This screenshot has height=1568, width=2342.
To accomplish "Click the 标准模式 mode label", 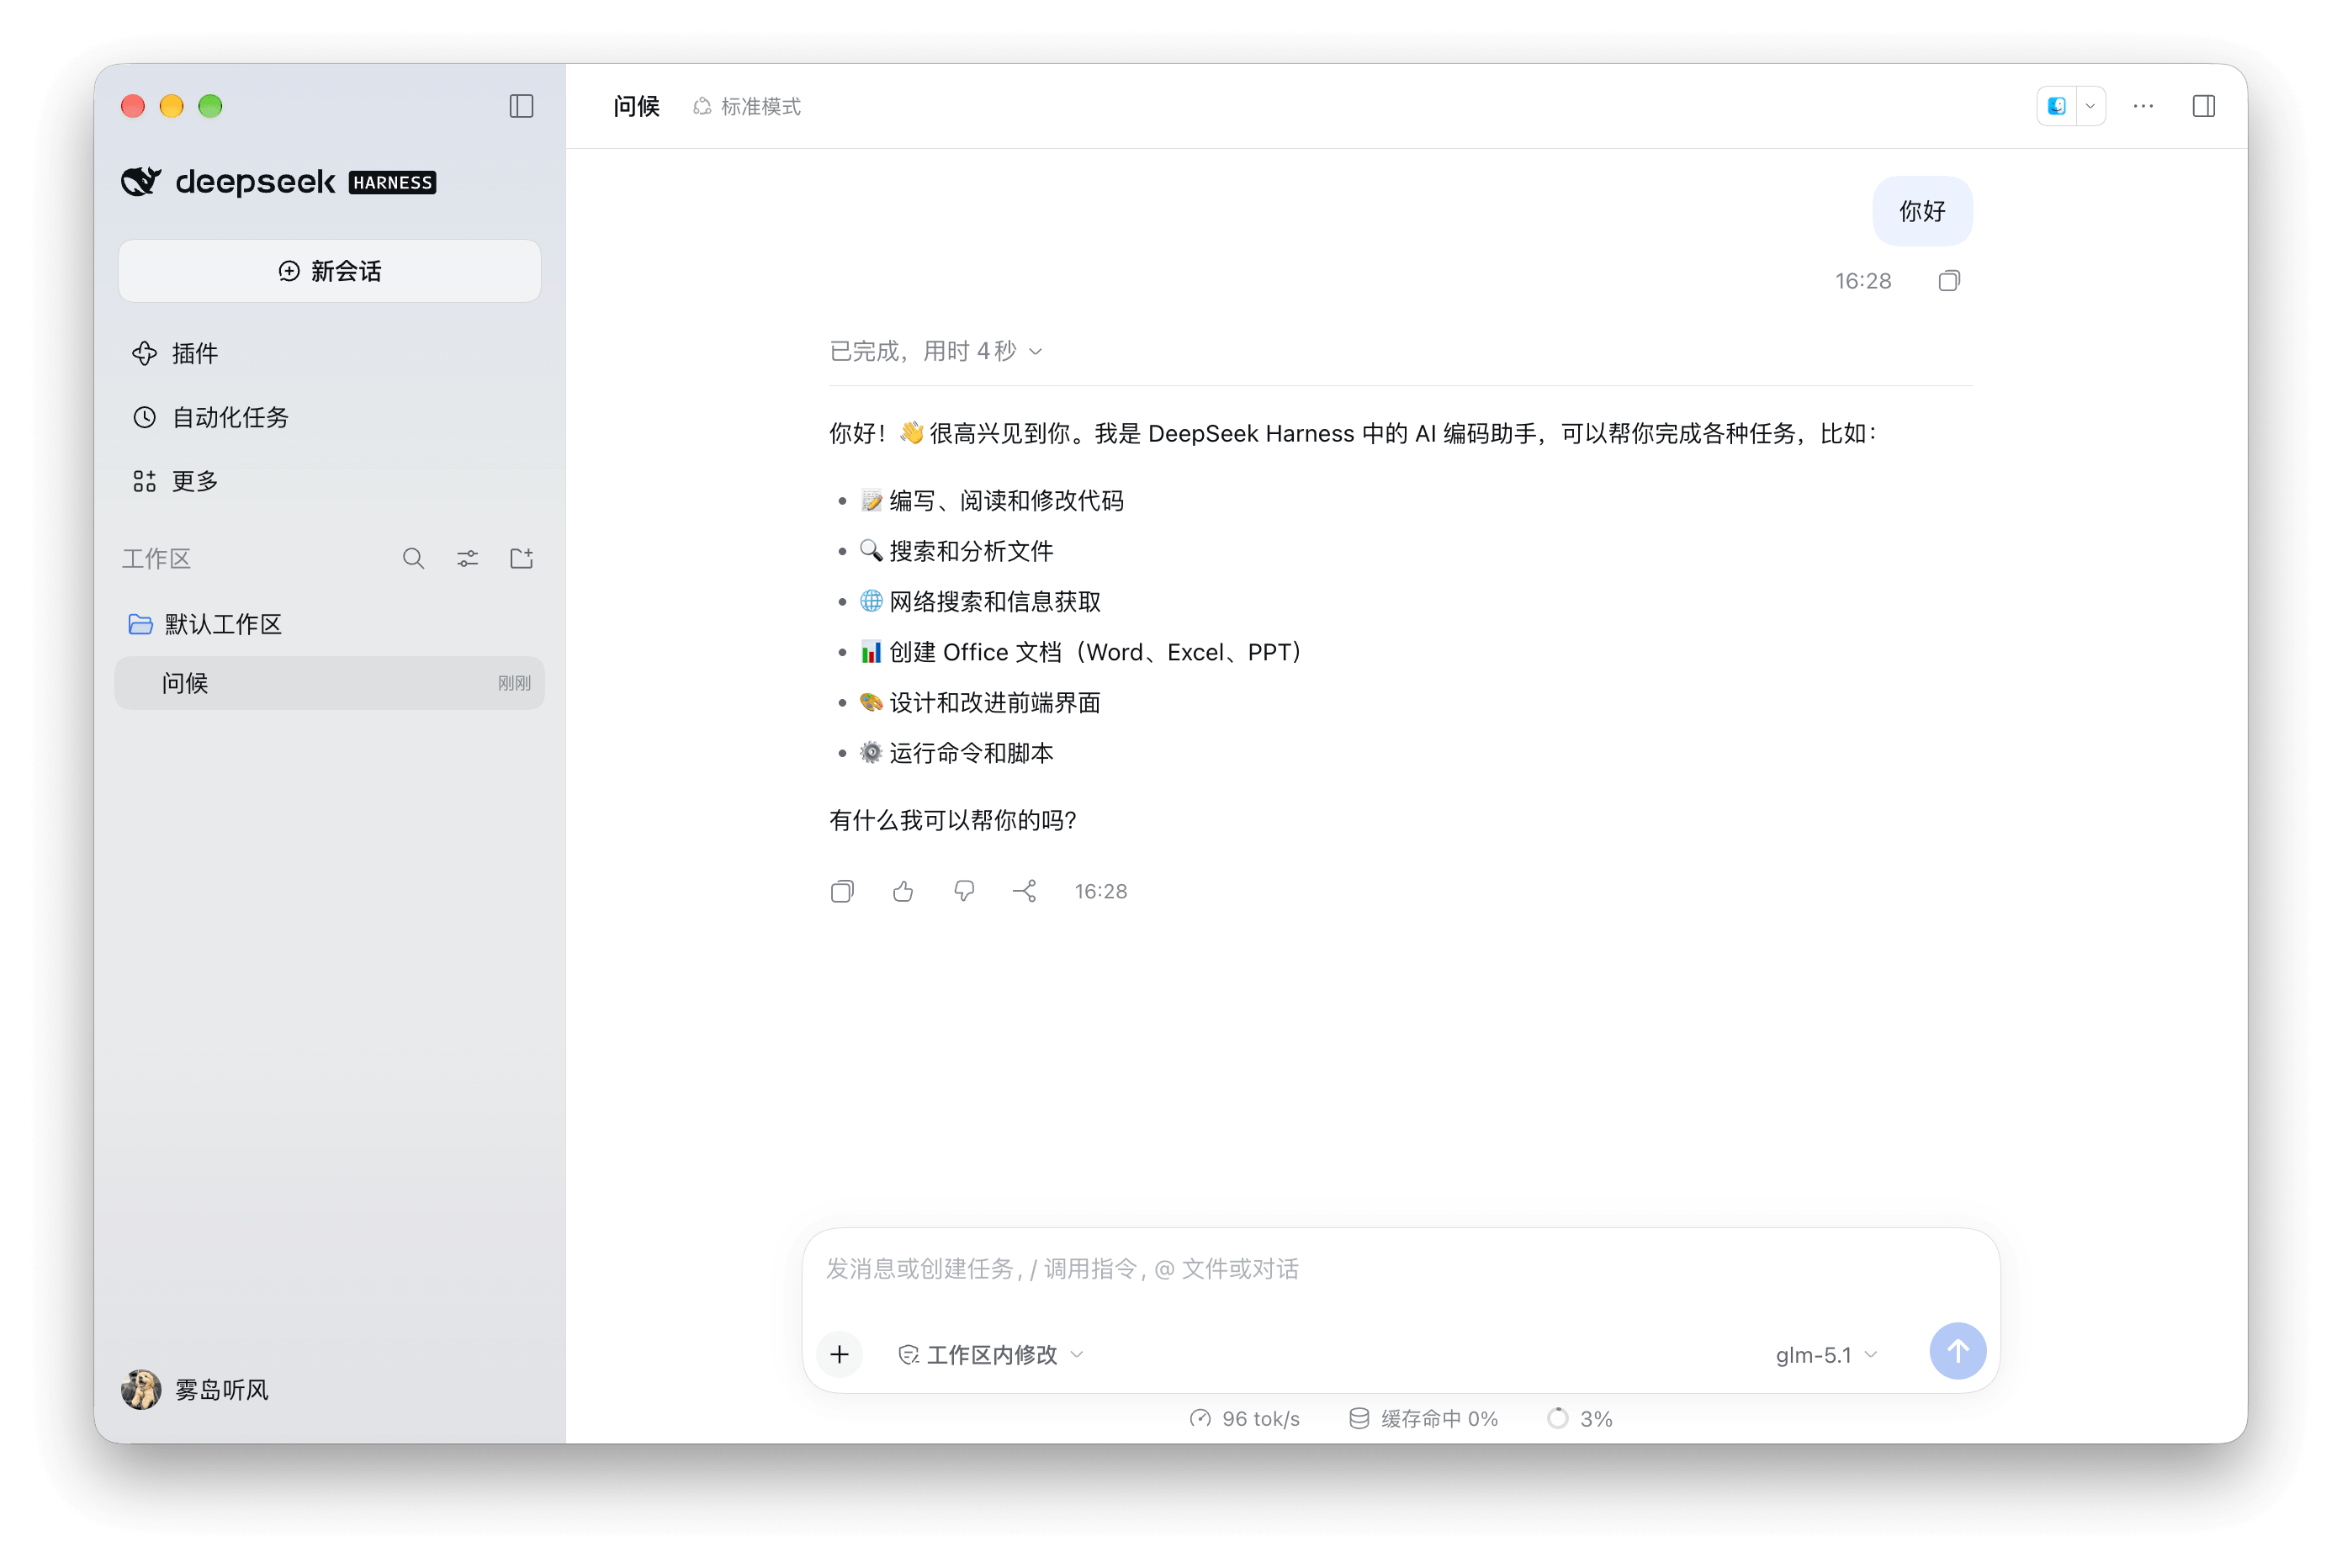I will [x=747, y=106].
